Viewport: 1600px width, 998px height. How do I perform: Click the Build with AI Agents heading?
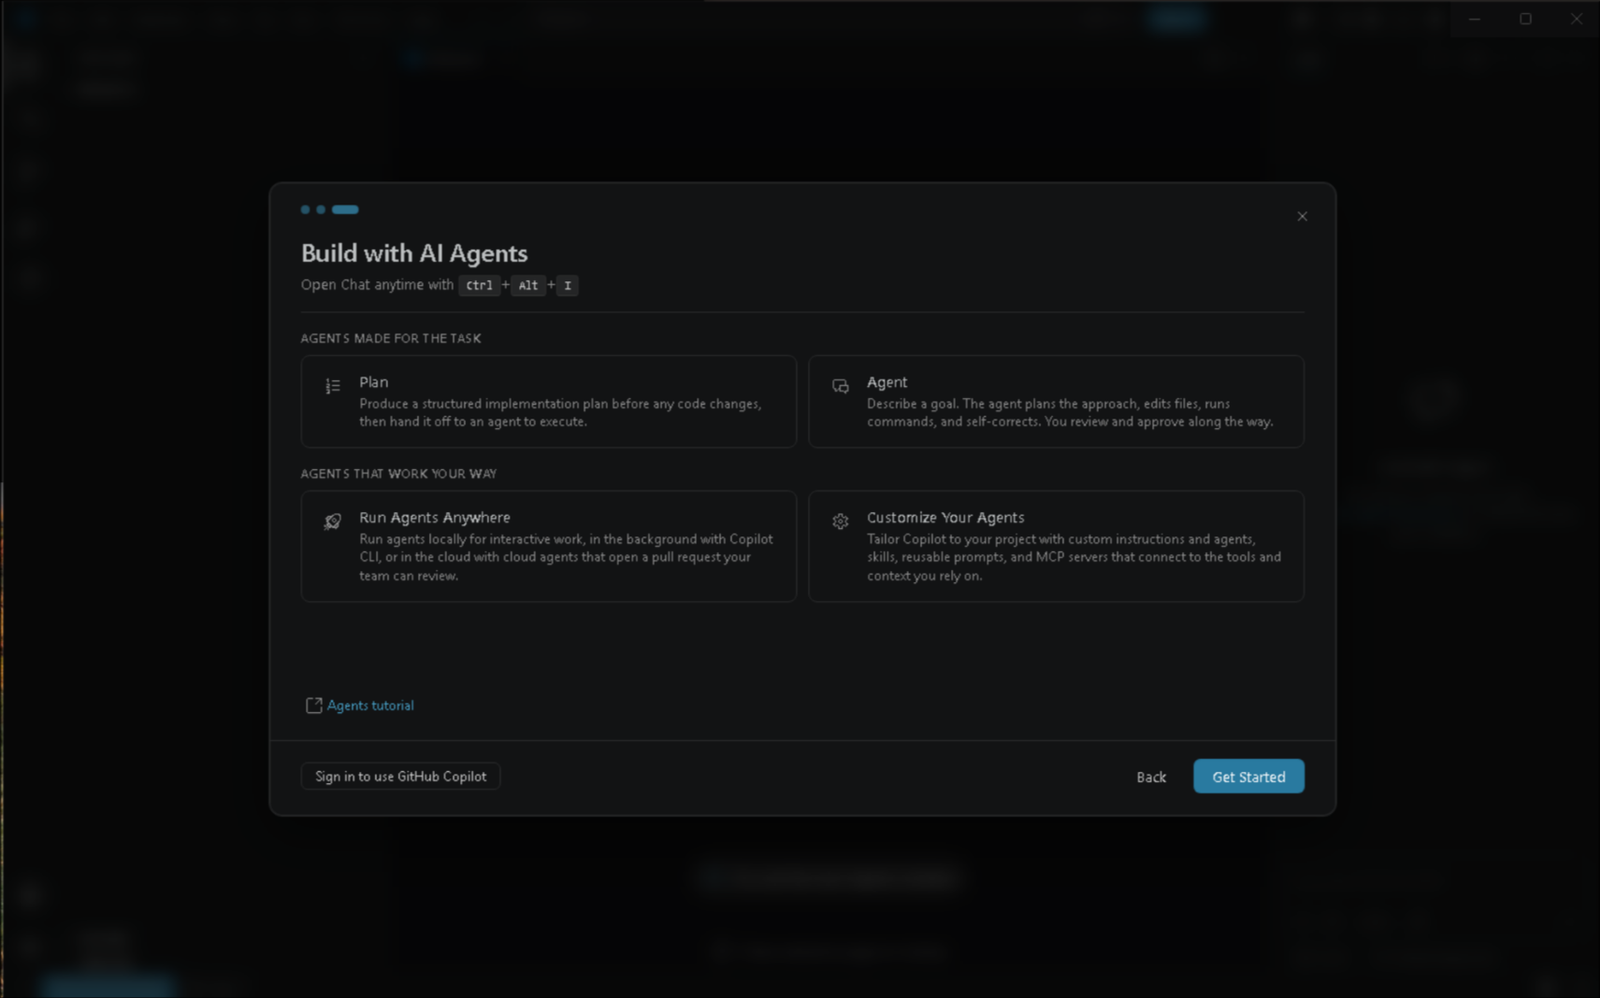coord(414,253)
